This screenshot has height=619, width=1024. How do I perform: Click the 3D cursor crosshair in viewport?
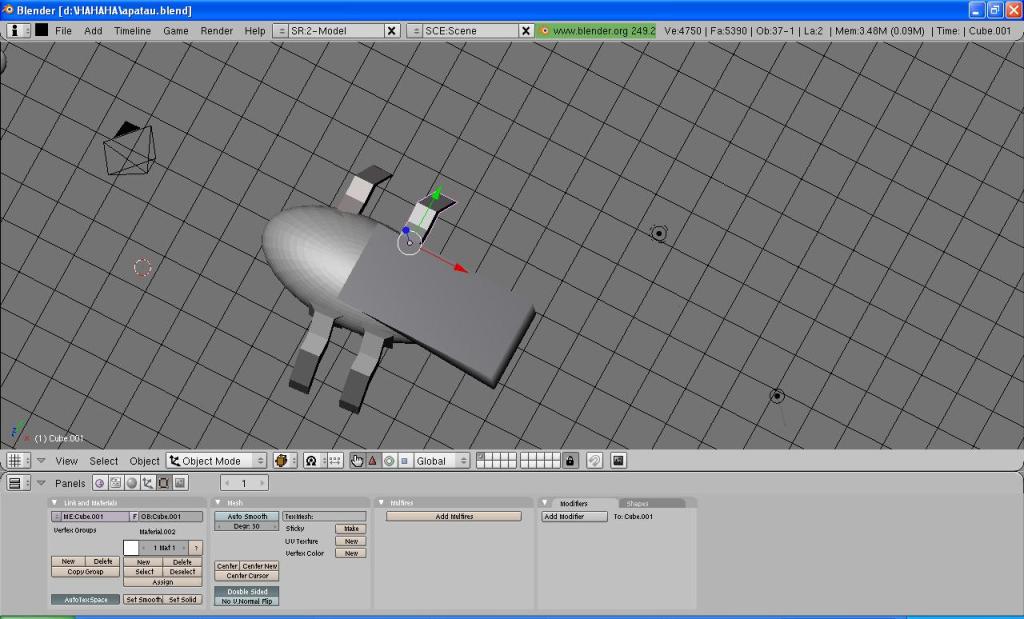142,267
